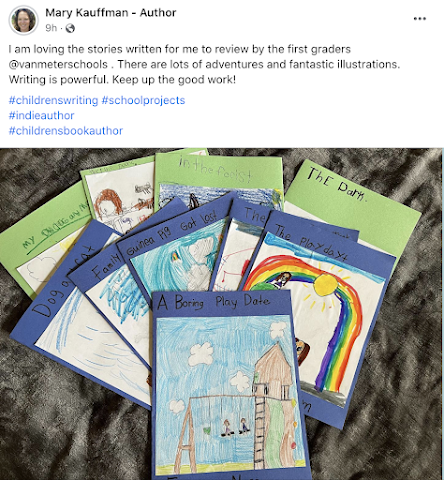
Task: Click the post text about first graders' stories
Action: tap(204, 64)
